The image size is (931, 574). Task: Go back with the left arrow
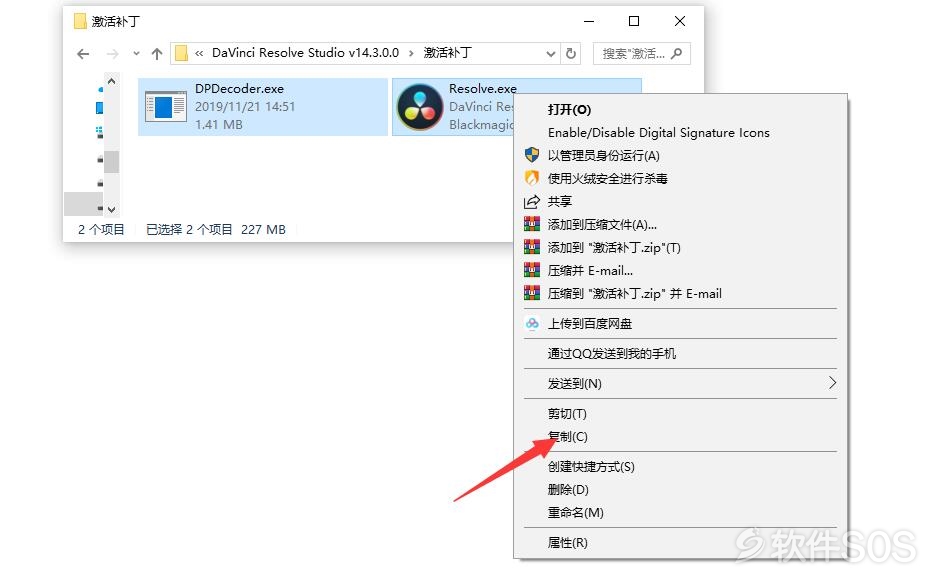pyautogui.click(x=83, y=54)
